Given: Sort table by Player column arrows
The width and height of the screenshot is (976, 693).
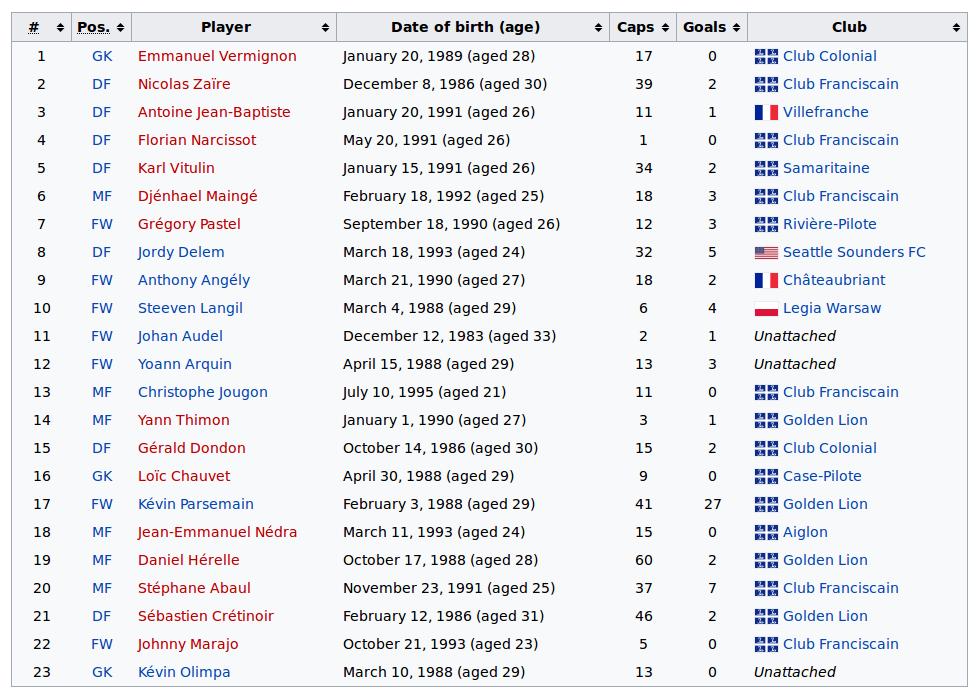Looking at the screenshot, I should point(325,27).
